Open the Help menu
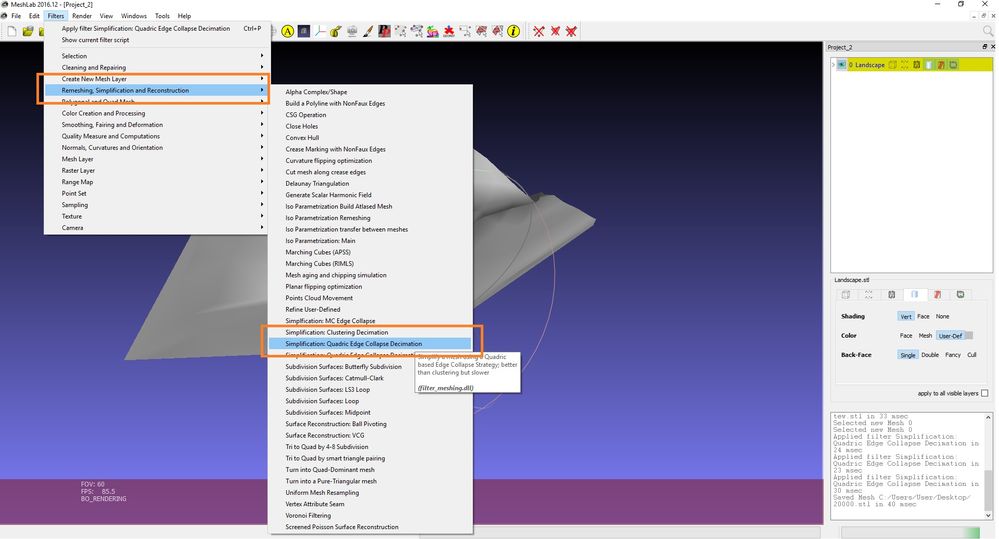 pos(184,16)
